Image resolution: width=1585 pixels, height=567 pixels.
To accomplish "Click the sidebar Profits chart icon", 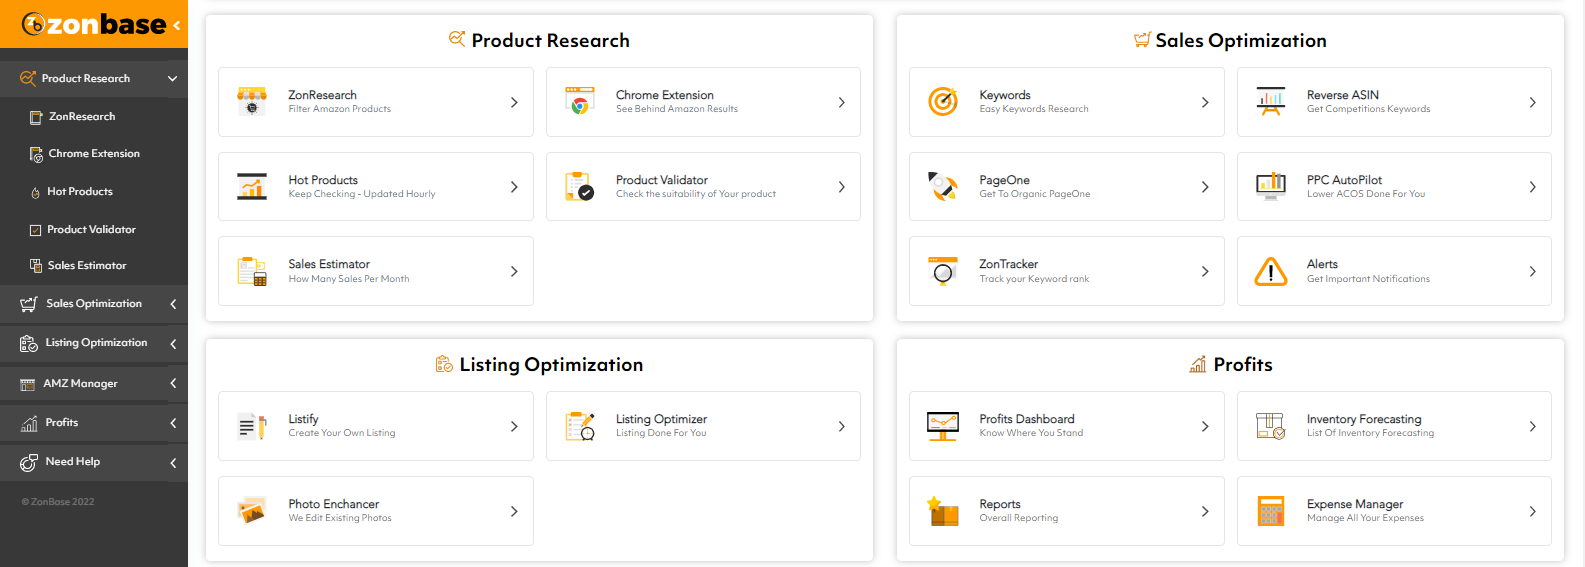I will click(29, 423).
